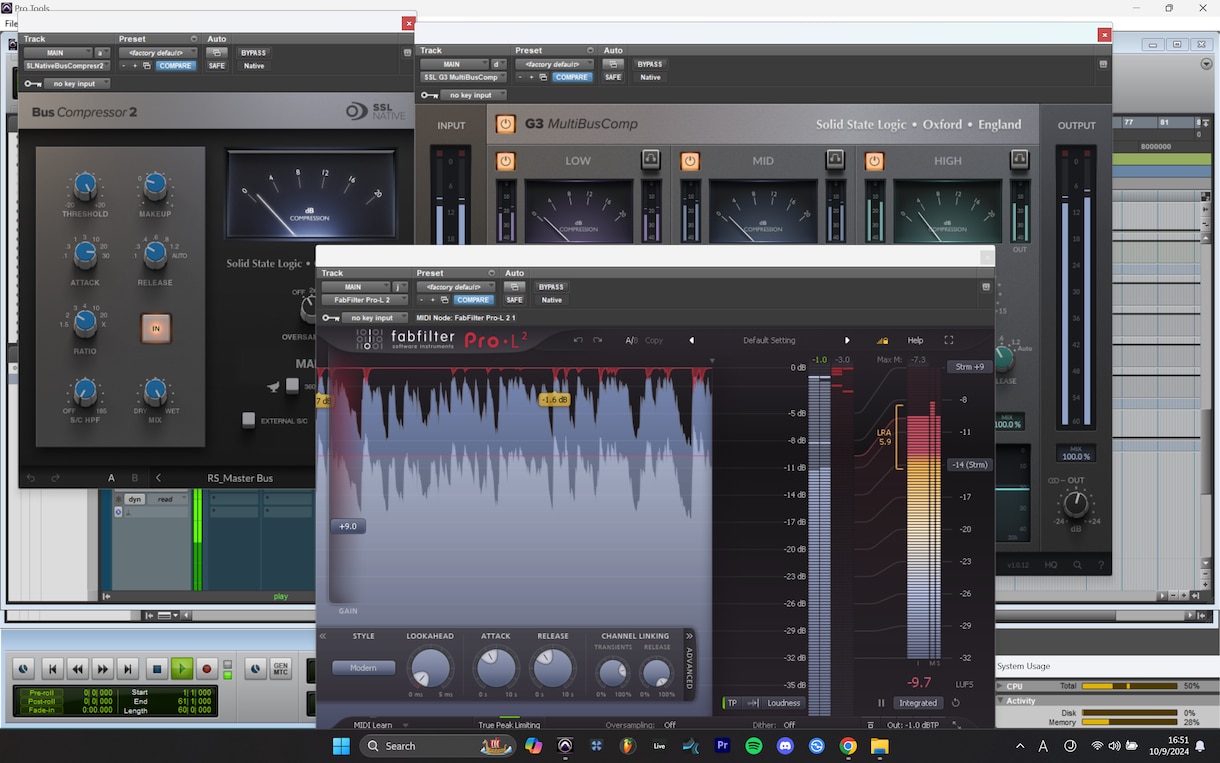Screen dimensions: 1220x763
Task: Pause the loudness meter in Pro-L 2
Action: (881, 703)
